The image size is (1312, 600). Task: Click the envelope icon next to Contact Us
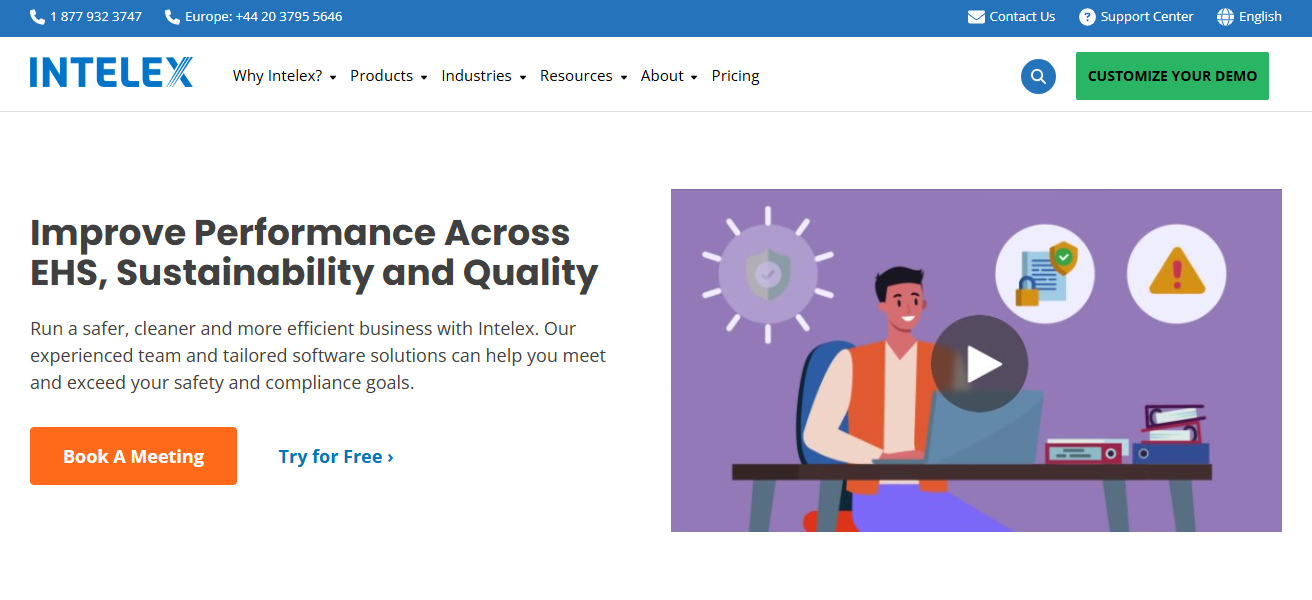pyautogui.click(x=976, y=17)
